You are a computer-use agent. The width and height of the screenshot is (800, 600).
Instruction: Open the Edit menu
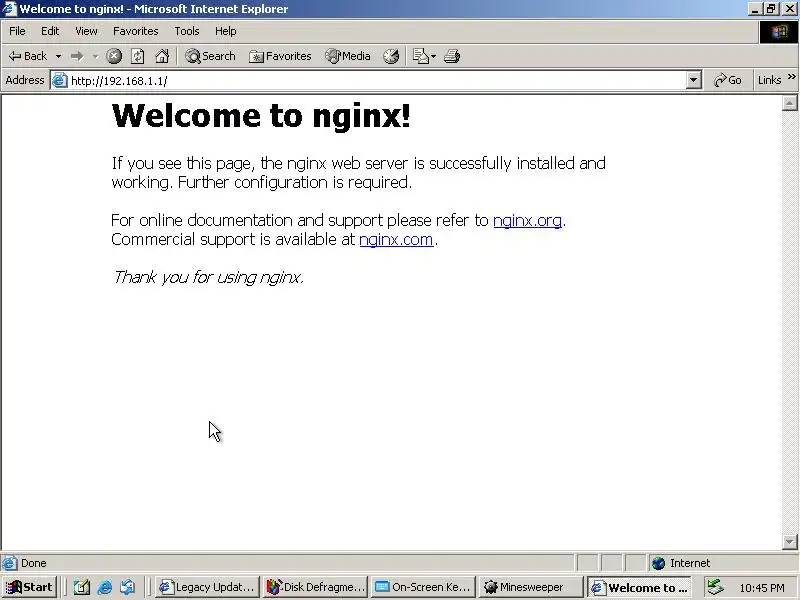point(50,31)
